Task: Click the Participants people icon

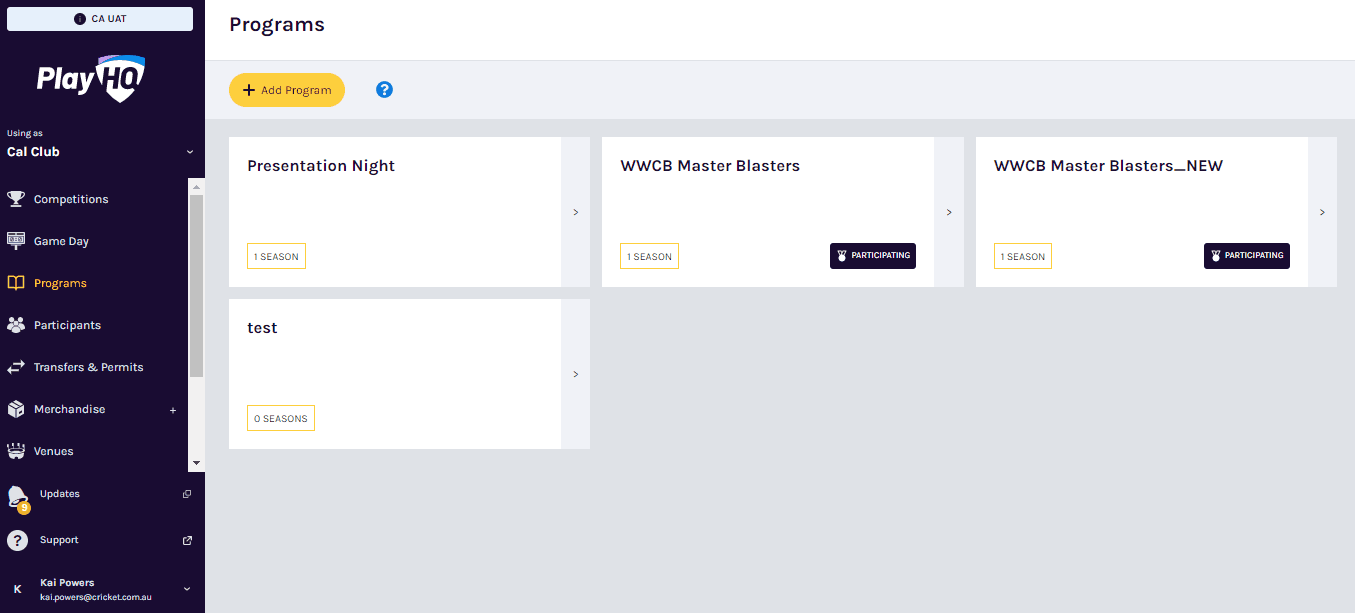Action: click(x=16, y=325)
